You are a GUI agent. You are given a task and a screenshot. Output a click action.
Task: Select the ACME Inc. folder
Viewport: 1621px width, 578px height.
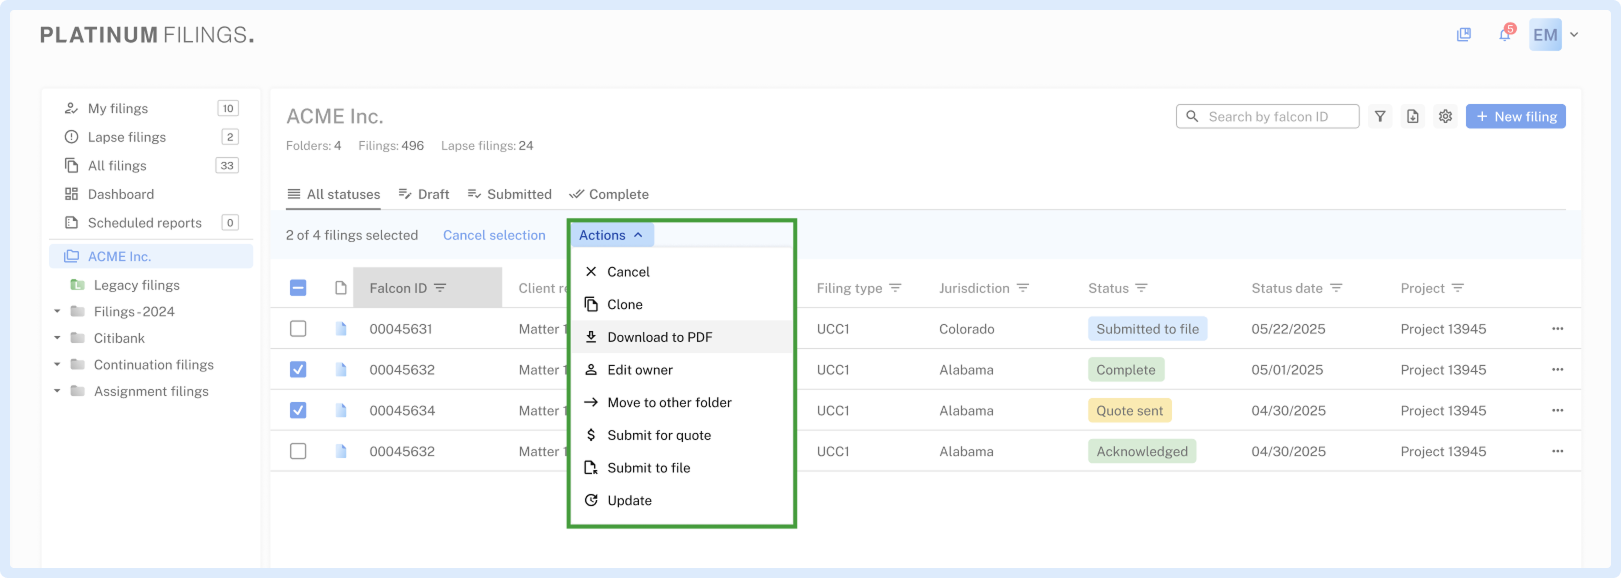pyautogui.click(x=151, y=256)
